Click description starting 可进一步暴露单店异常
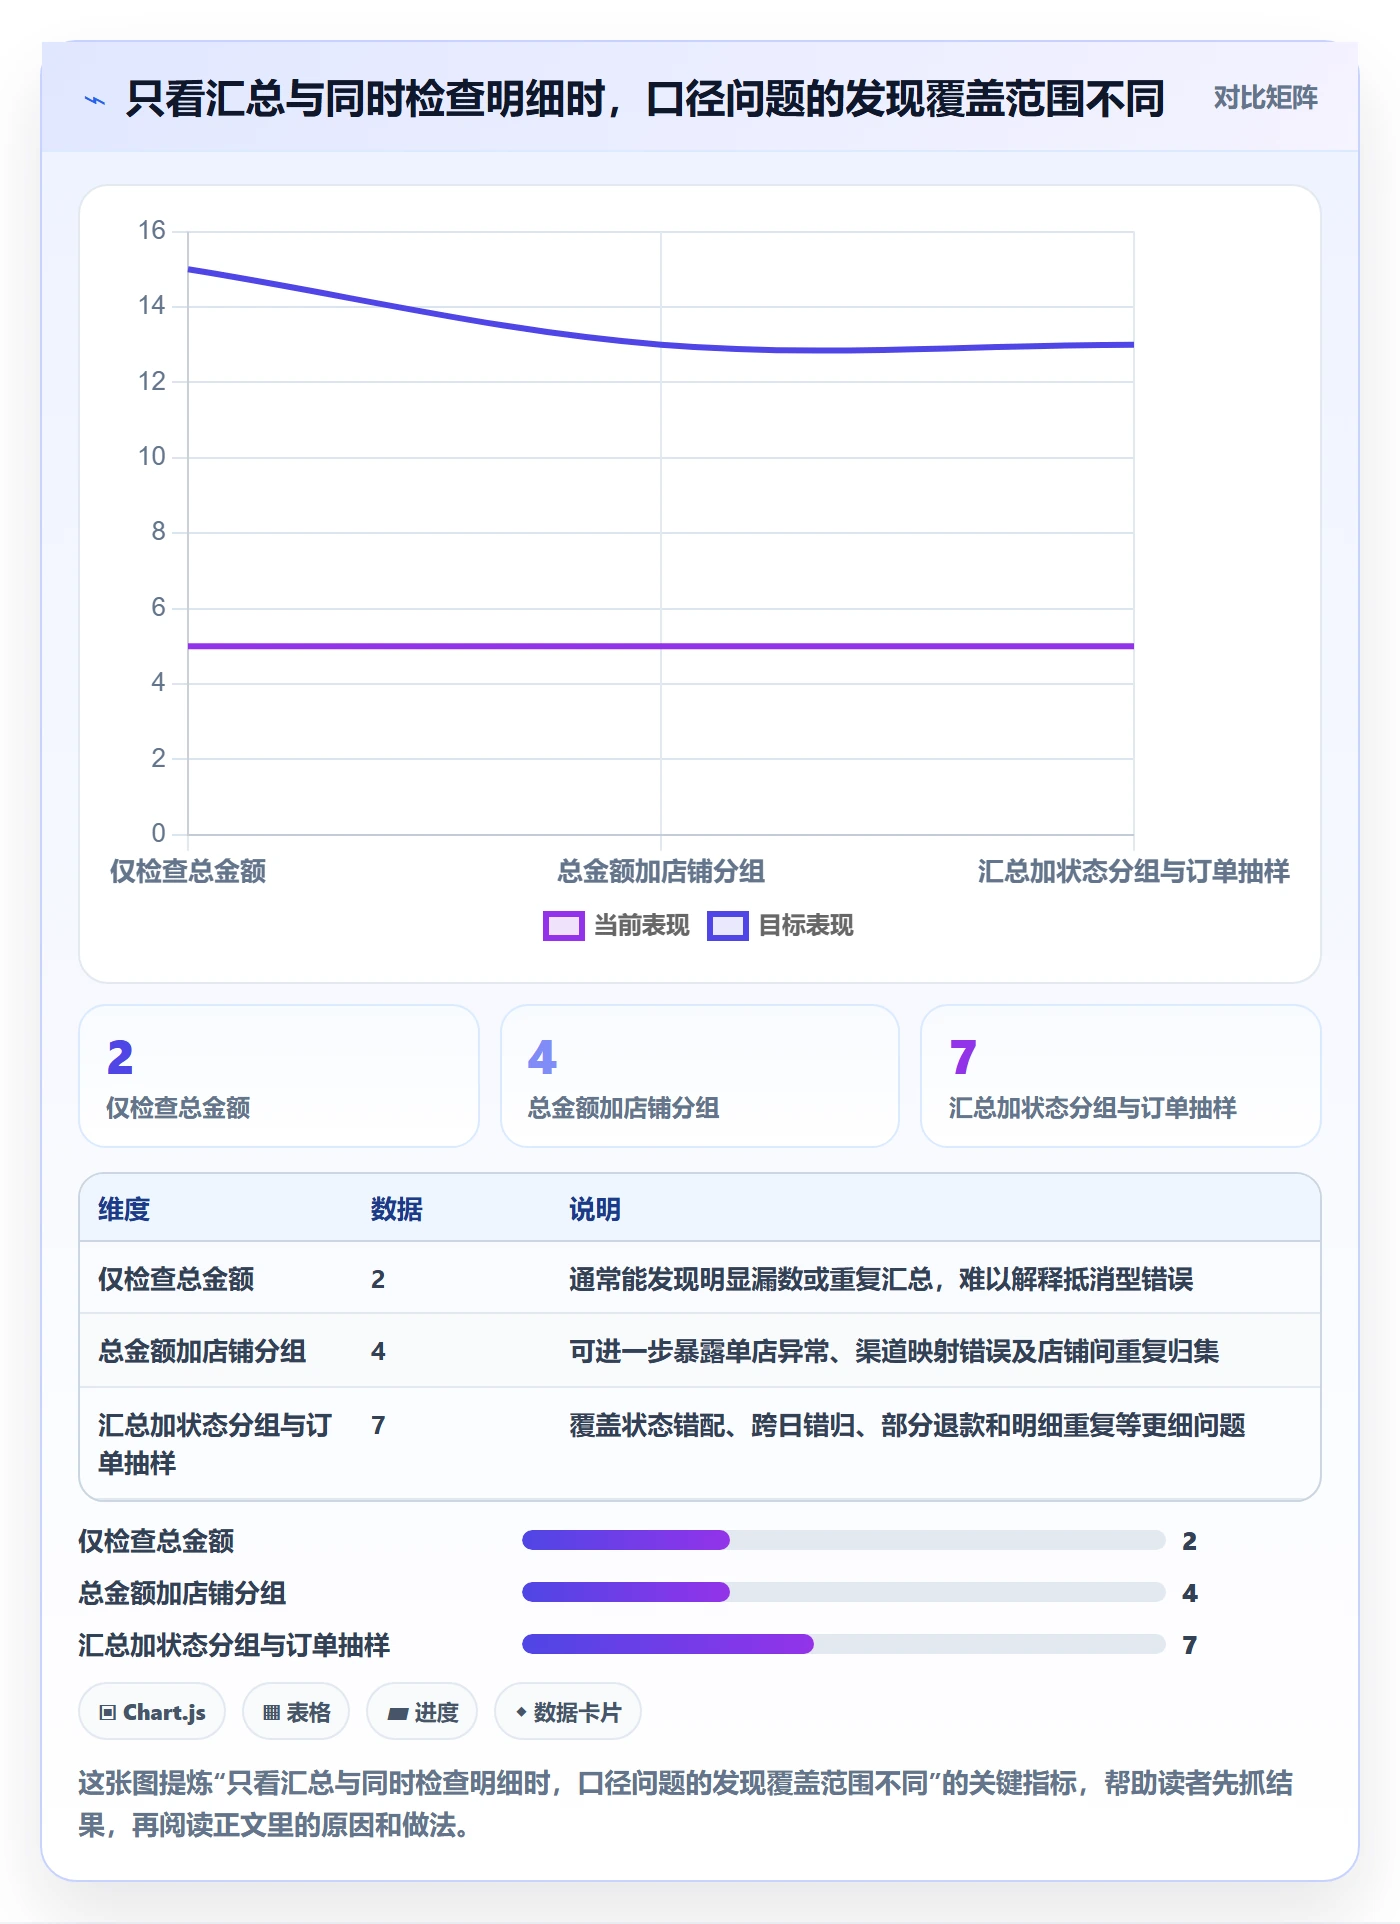This screenshot has height=1924, width=1400. 894,1351
